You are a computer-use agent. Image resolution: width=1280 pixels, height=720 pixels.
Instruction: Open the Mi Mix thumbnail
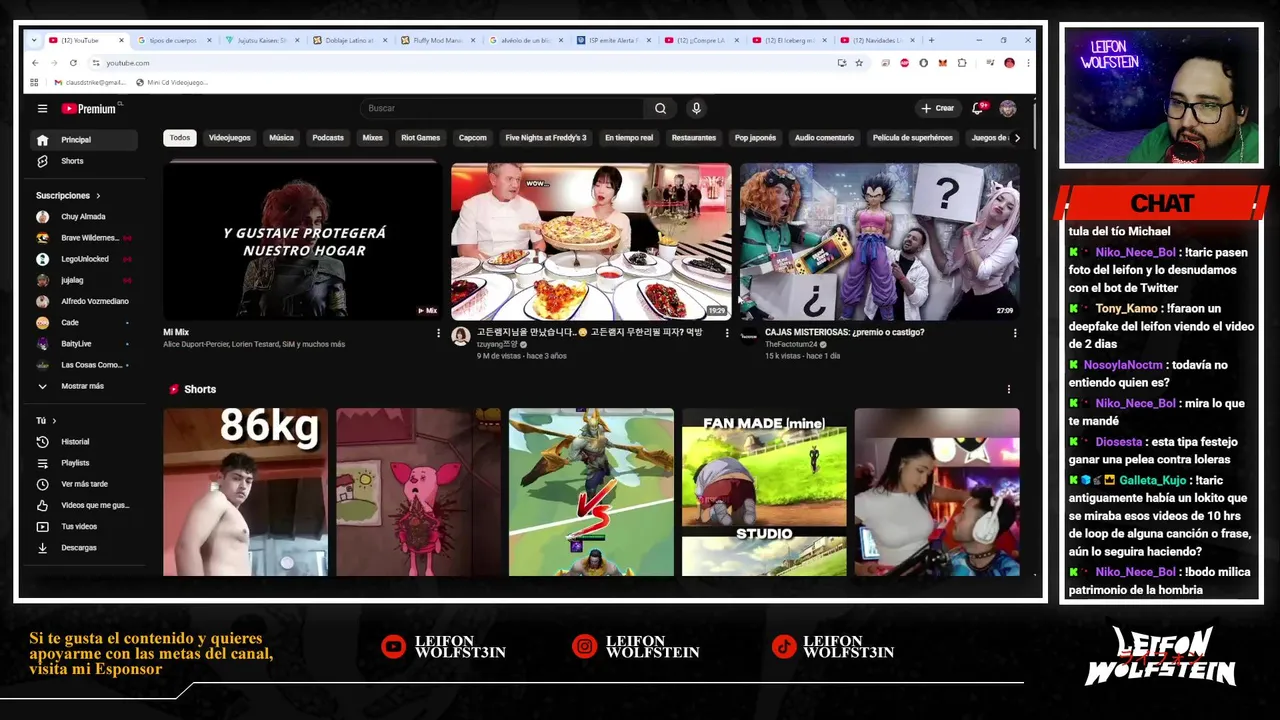[303, 241]
